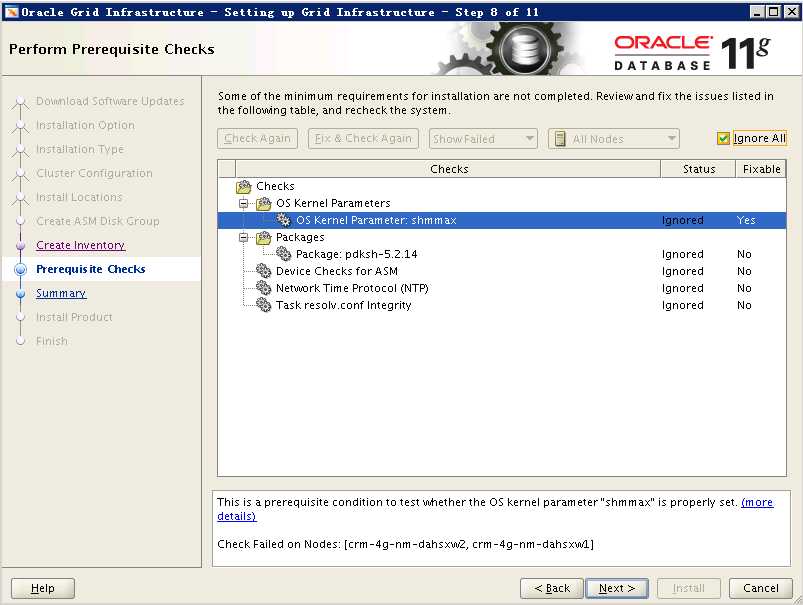This screenshot has height=605, width=803.
Task: Collapse the Packages tree node
Action: [244, 238]
